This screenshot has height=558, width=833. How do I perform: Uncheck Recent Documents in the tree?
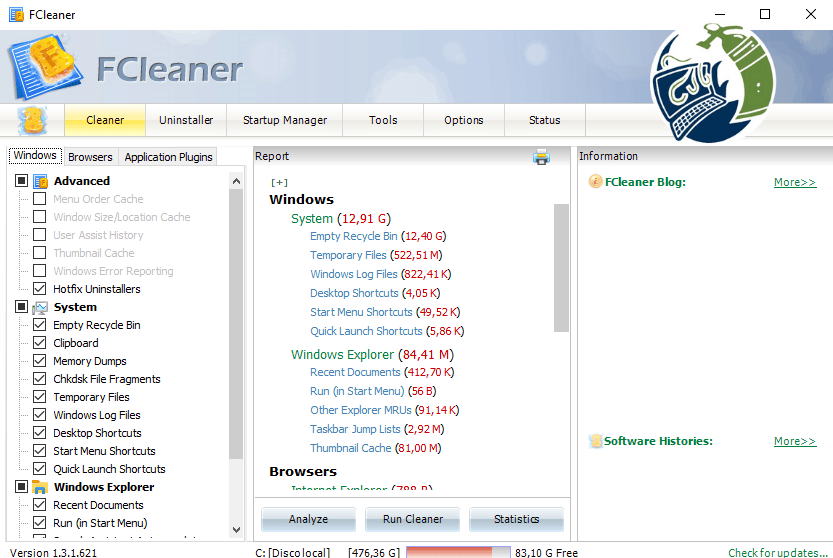[x=39, y=505]
